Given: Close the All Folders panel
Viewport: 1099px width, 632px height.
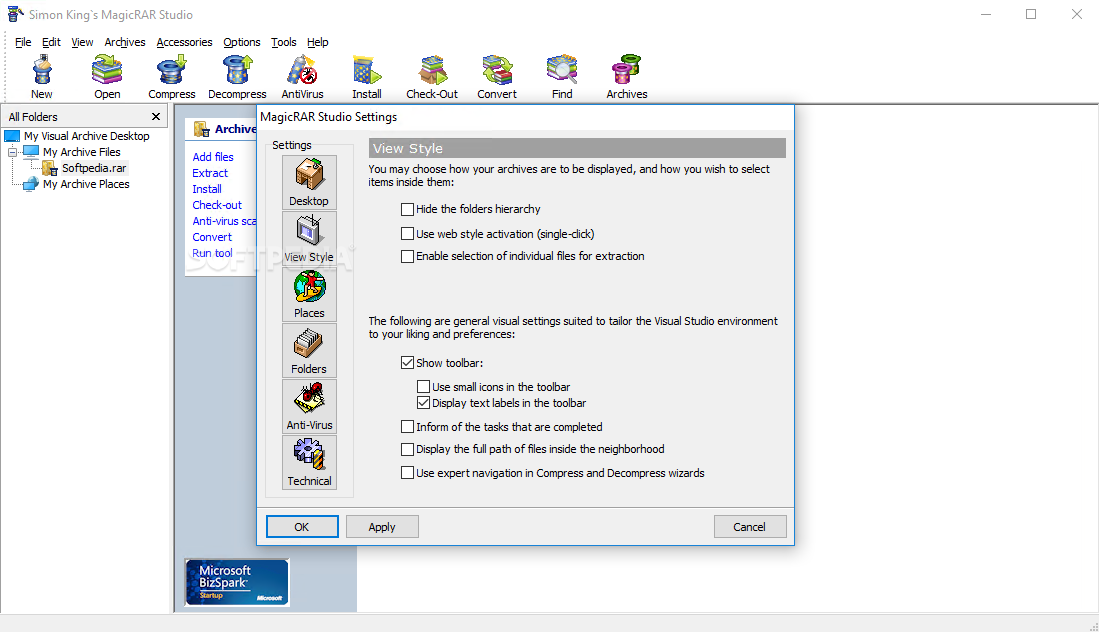Looking at the screenshot, I should point(156,116).
